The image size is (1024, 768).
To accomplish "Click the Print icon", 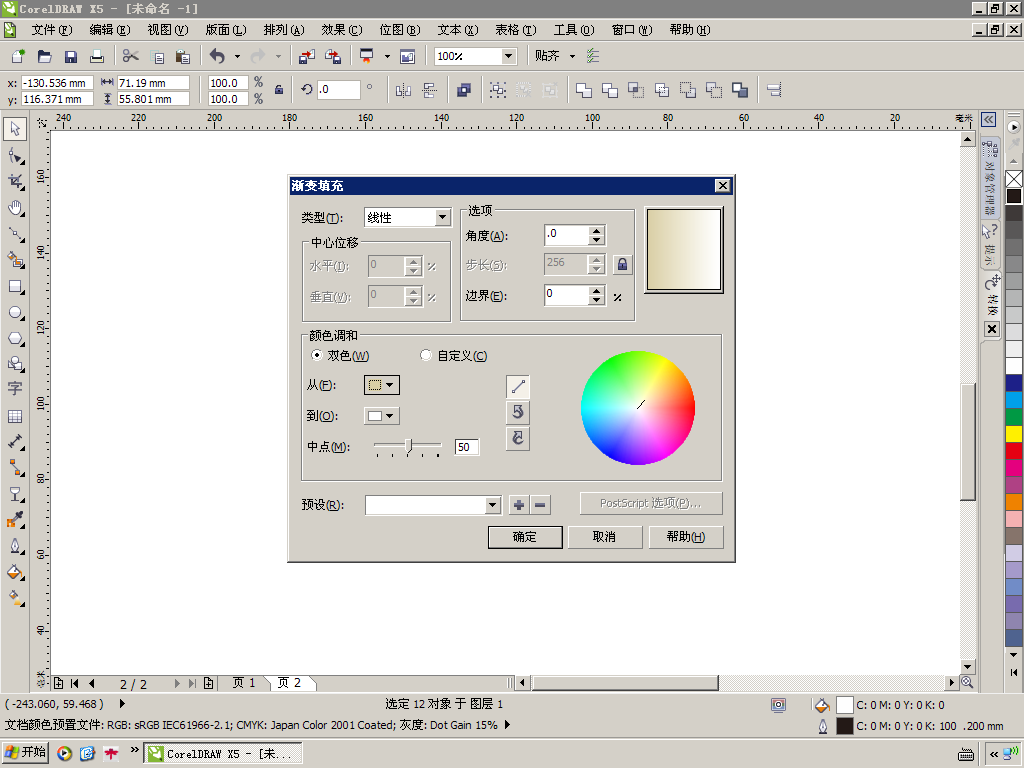I will click(97, 57).
